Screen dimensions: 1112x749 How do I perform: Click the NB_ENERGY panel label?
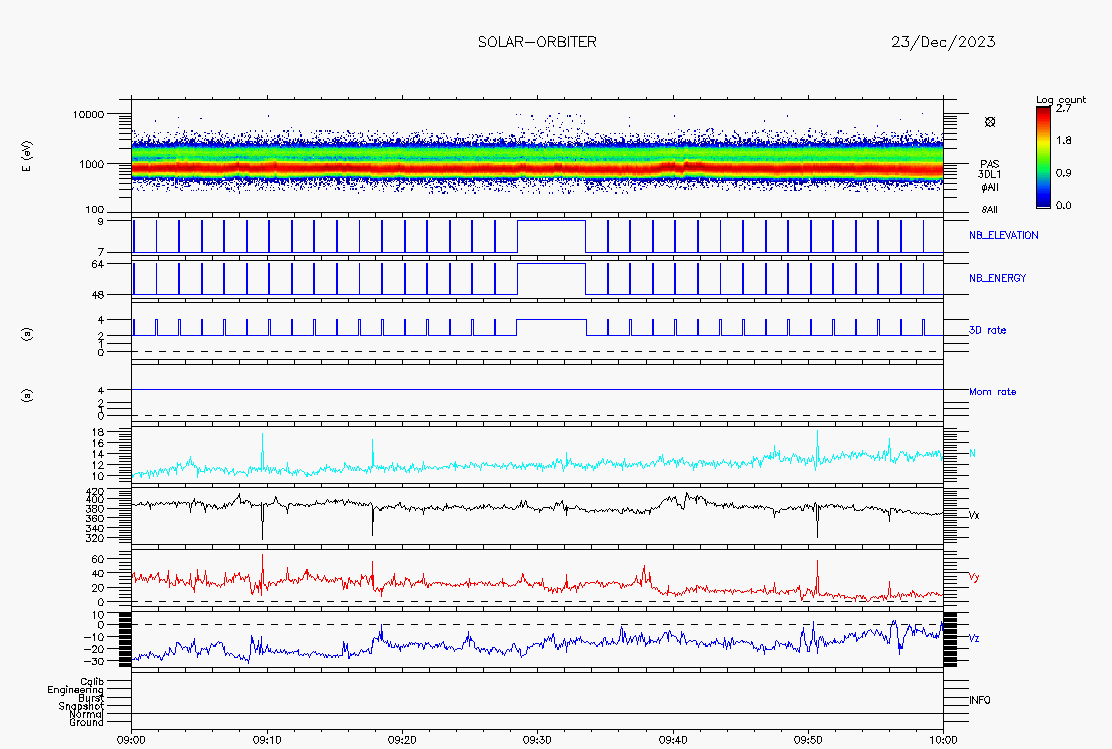tap(997, 278)
